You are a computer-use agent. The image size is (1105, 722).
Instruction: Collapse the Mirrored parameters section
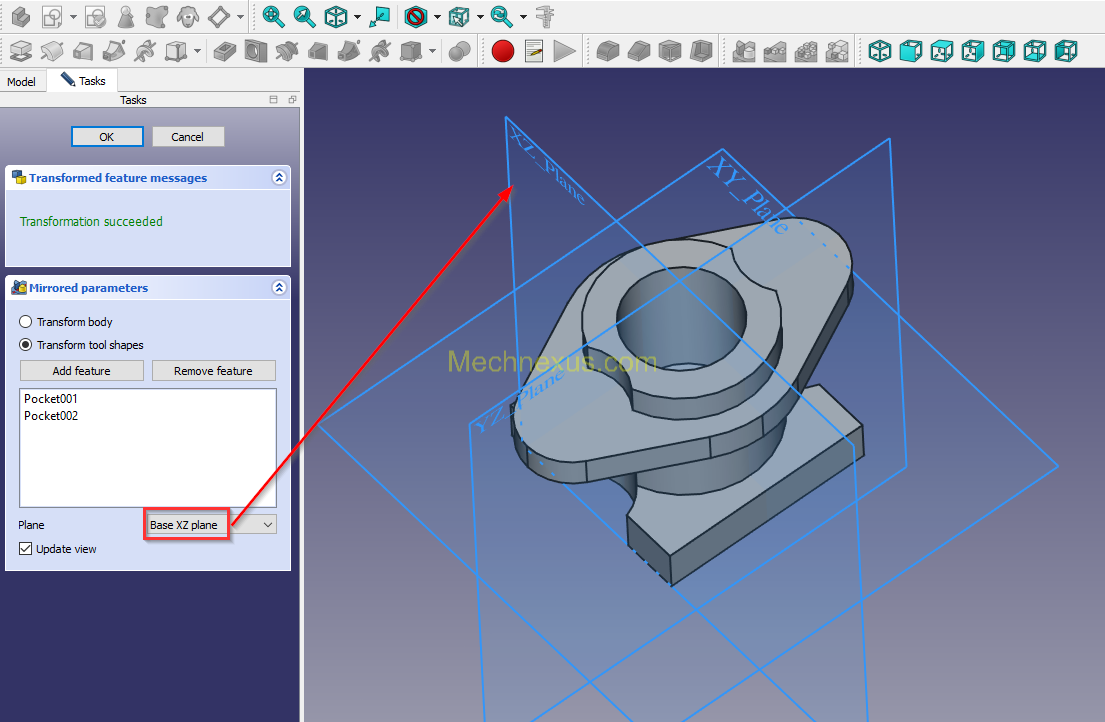279,288
